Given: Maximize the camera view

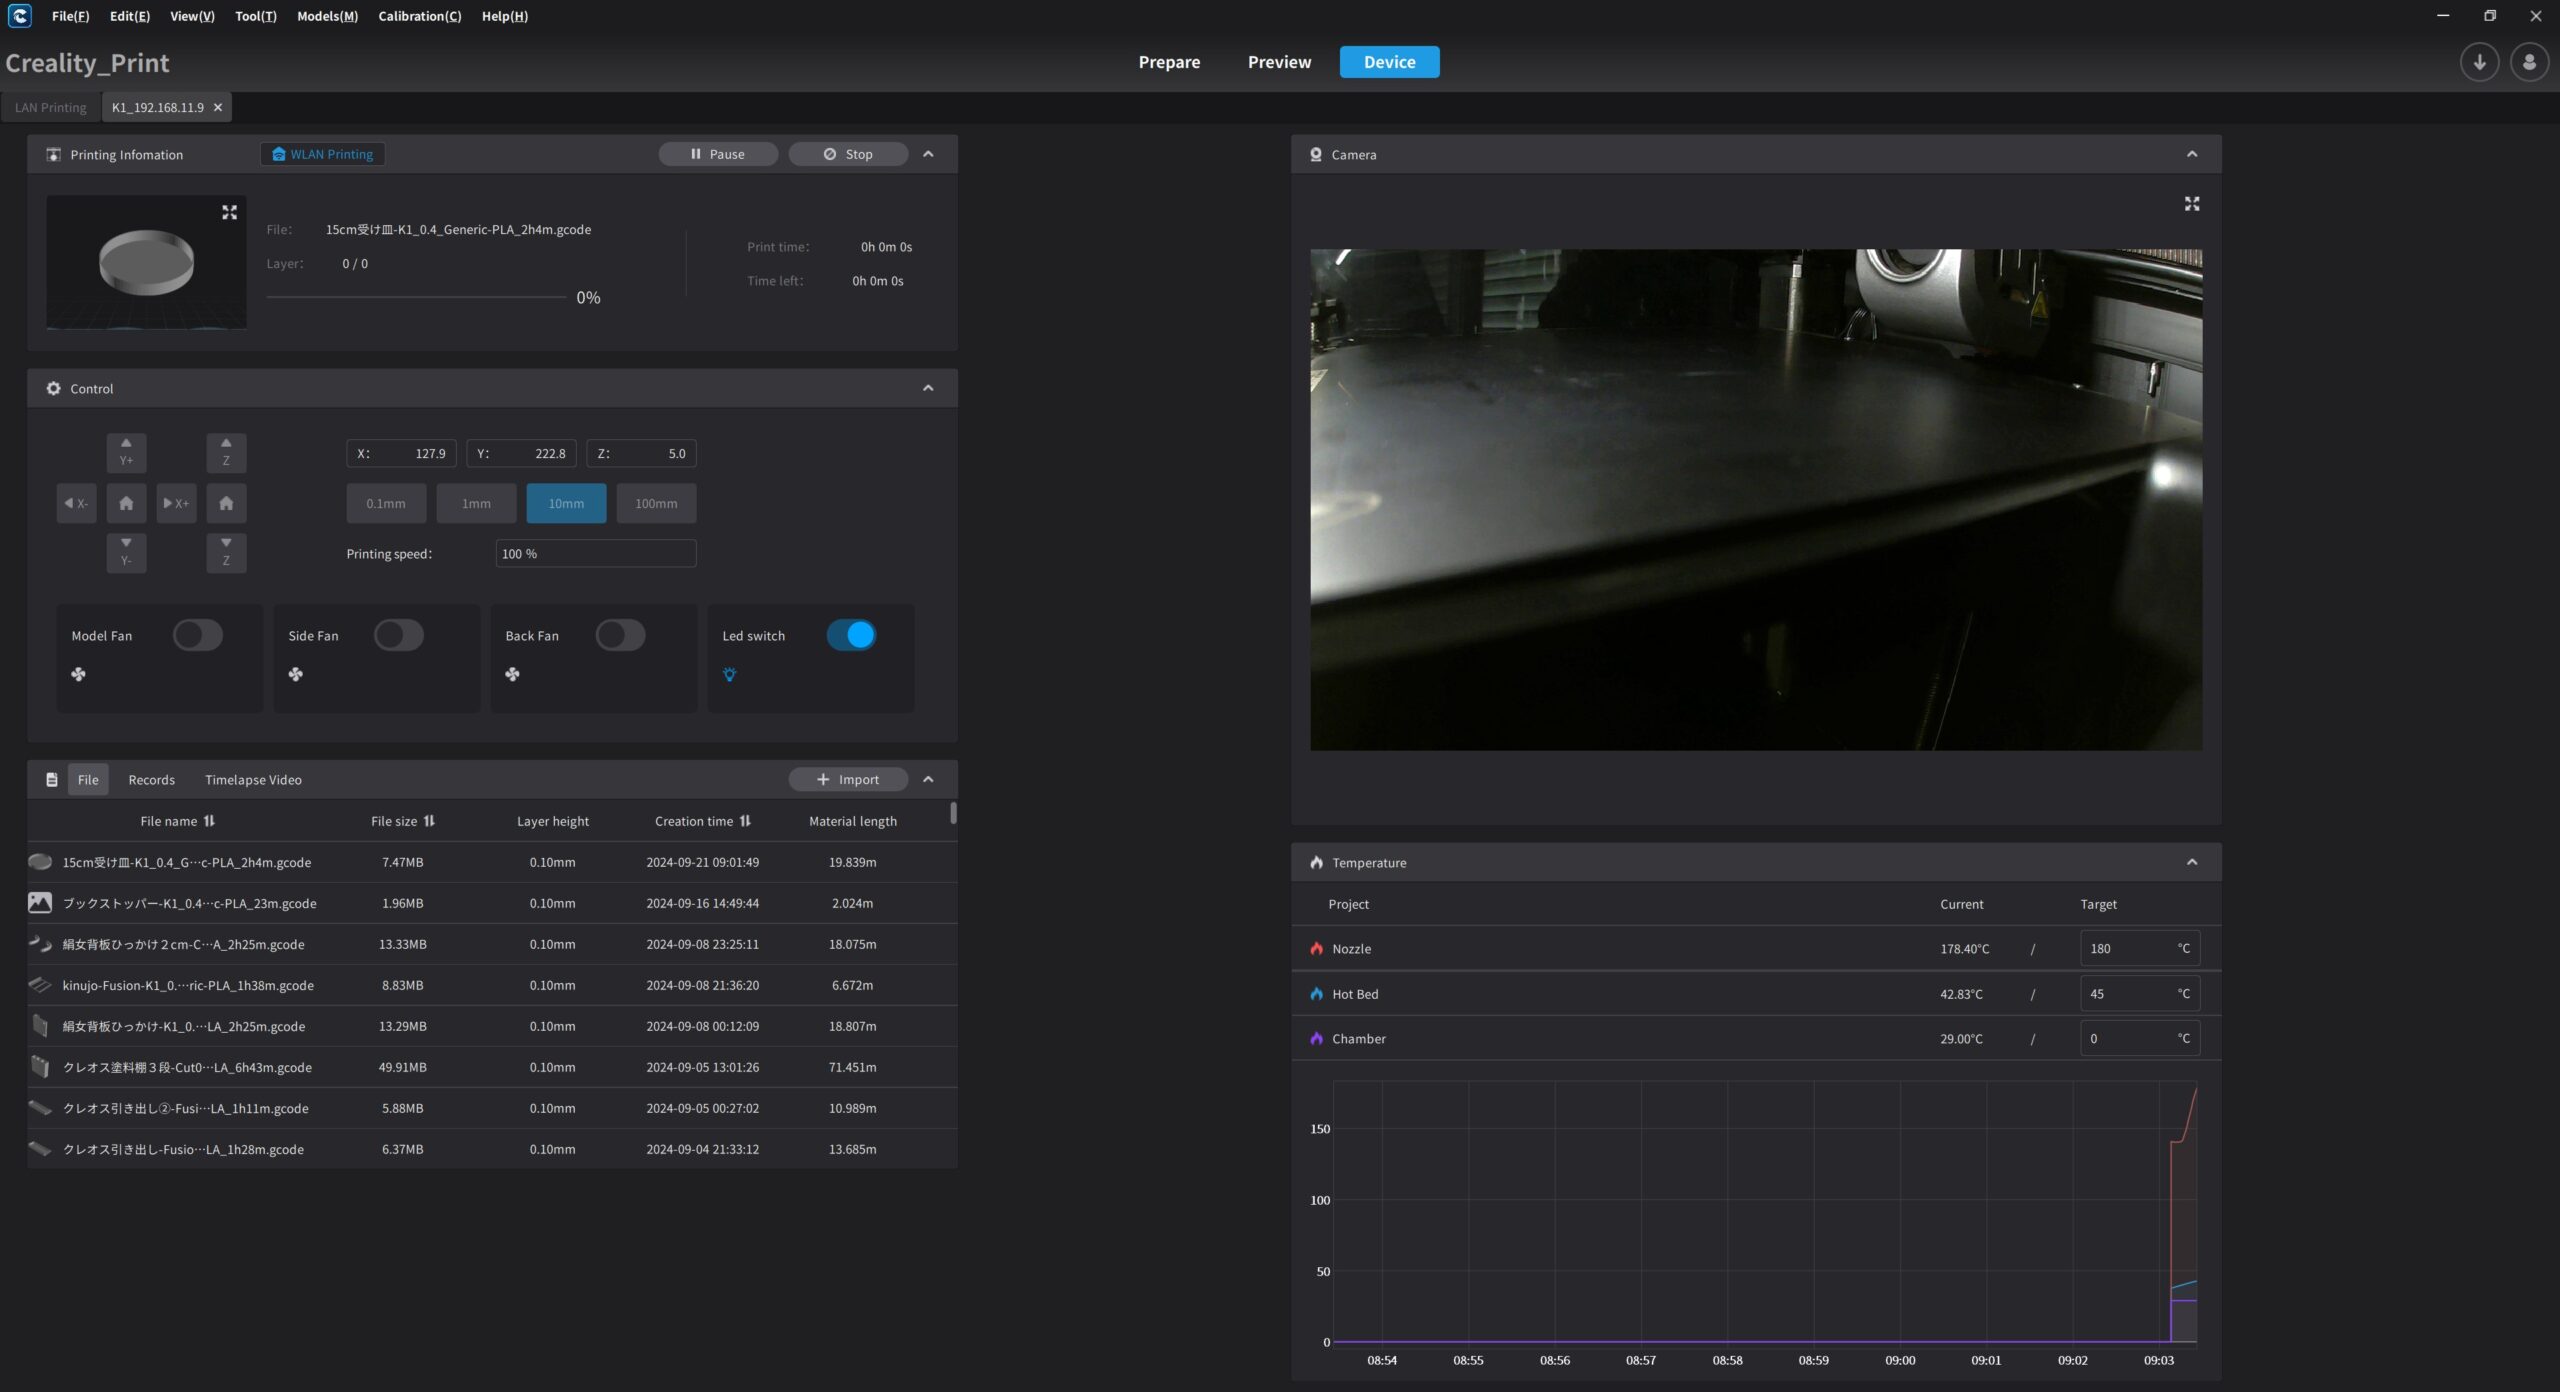Looking at the screenshot, I should click(2191, 204).
